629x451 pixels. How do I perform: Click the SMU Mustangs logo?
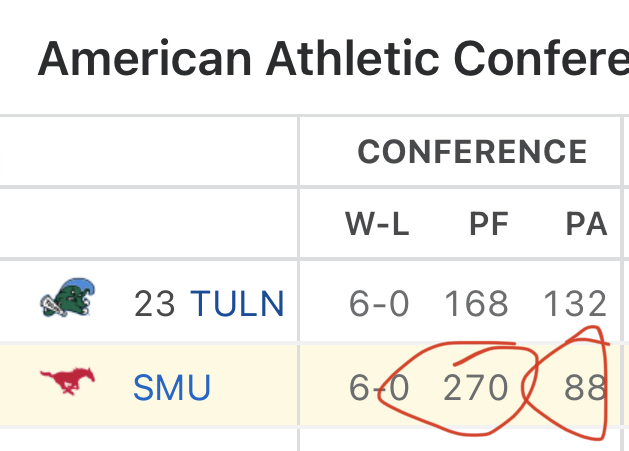pos(67,380)
